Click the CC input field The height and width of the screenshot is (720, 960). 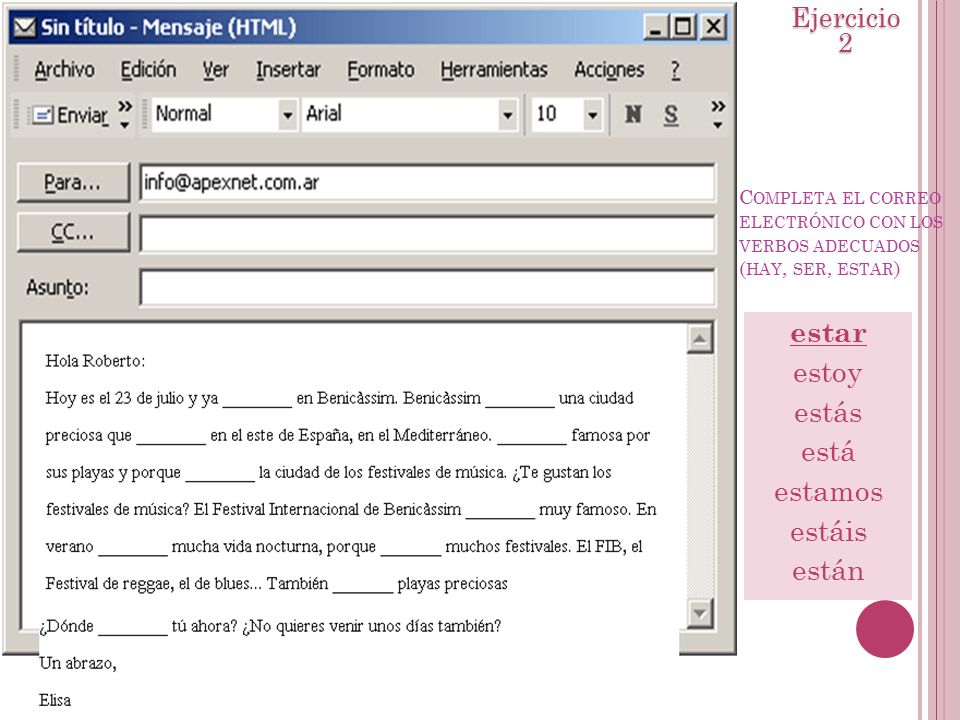click(427, 234)
